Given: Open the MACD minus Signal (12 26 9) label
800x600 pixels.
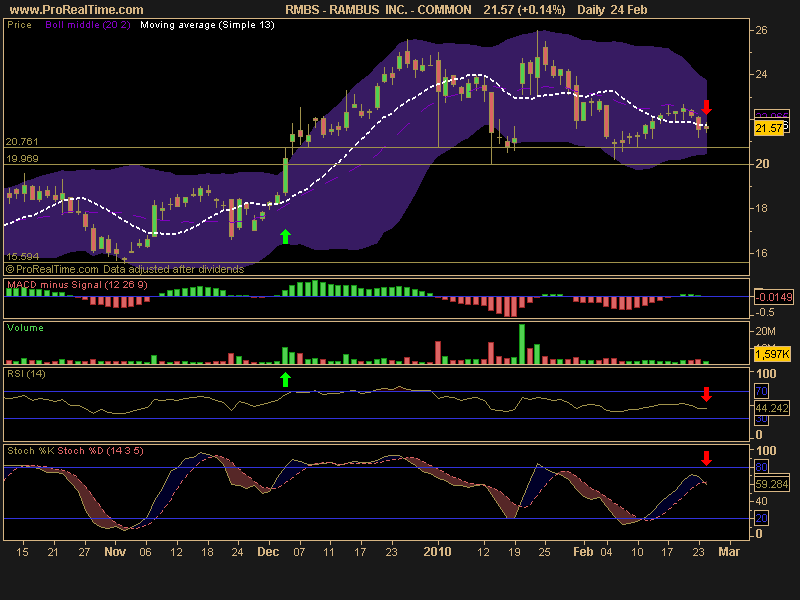Looking at the screenshot, I should [77, 285].
